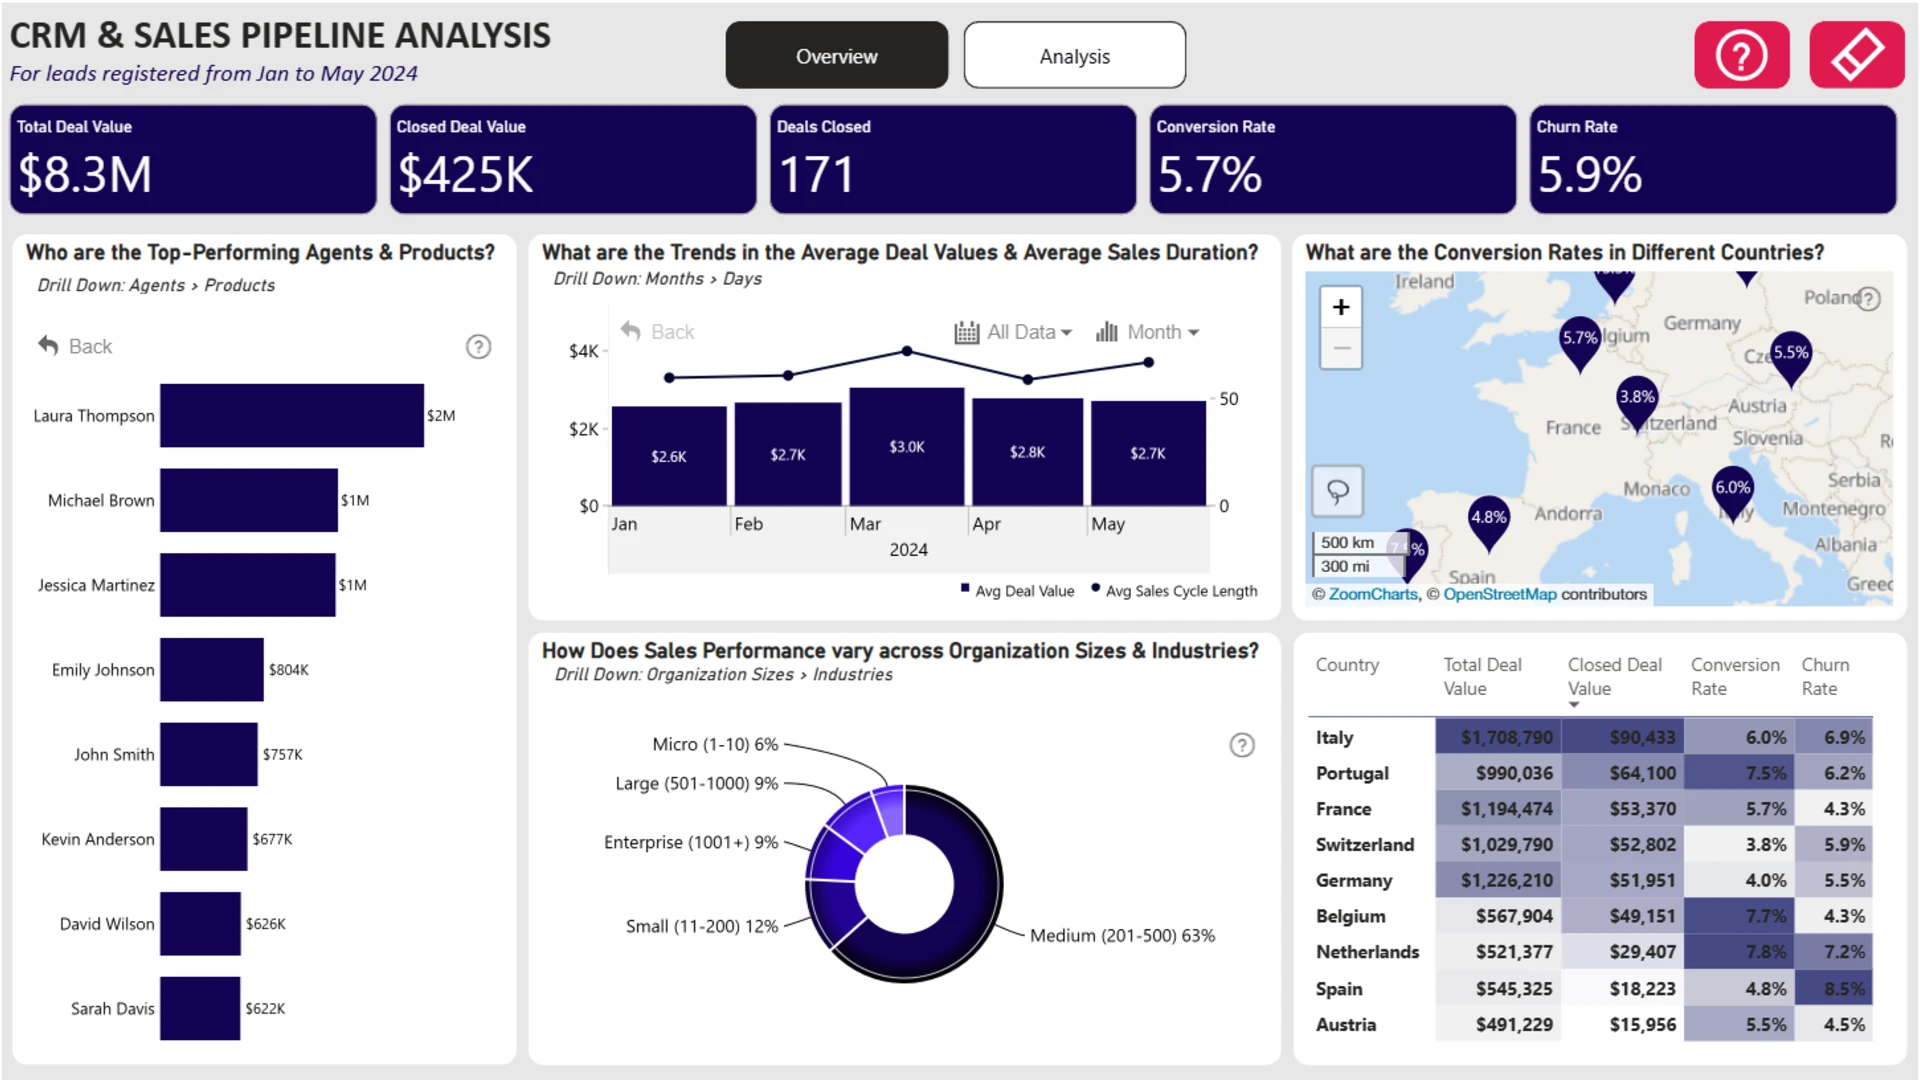
Task: Go back in the agents bar chart
Action: [75, 346]
